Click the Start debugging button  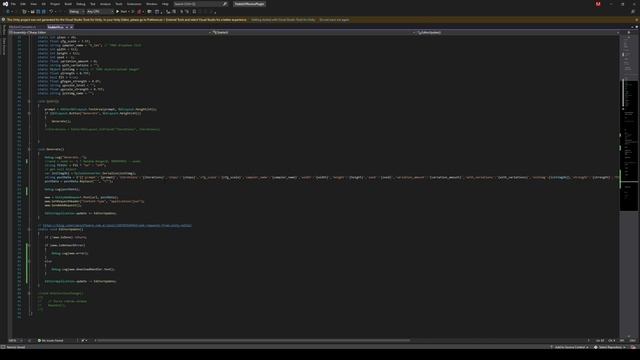pos(122,11)
